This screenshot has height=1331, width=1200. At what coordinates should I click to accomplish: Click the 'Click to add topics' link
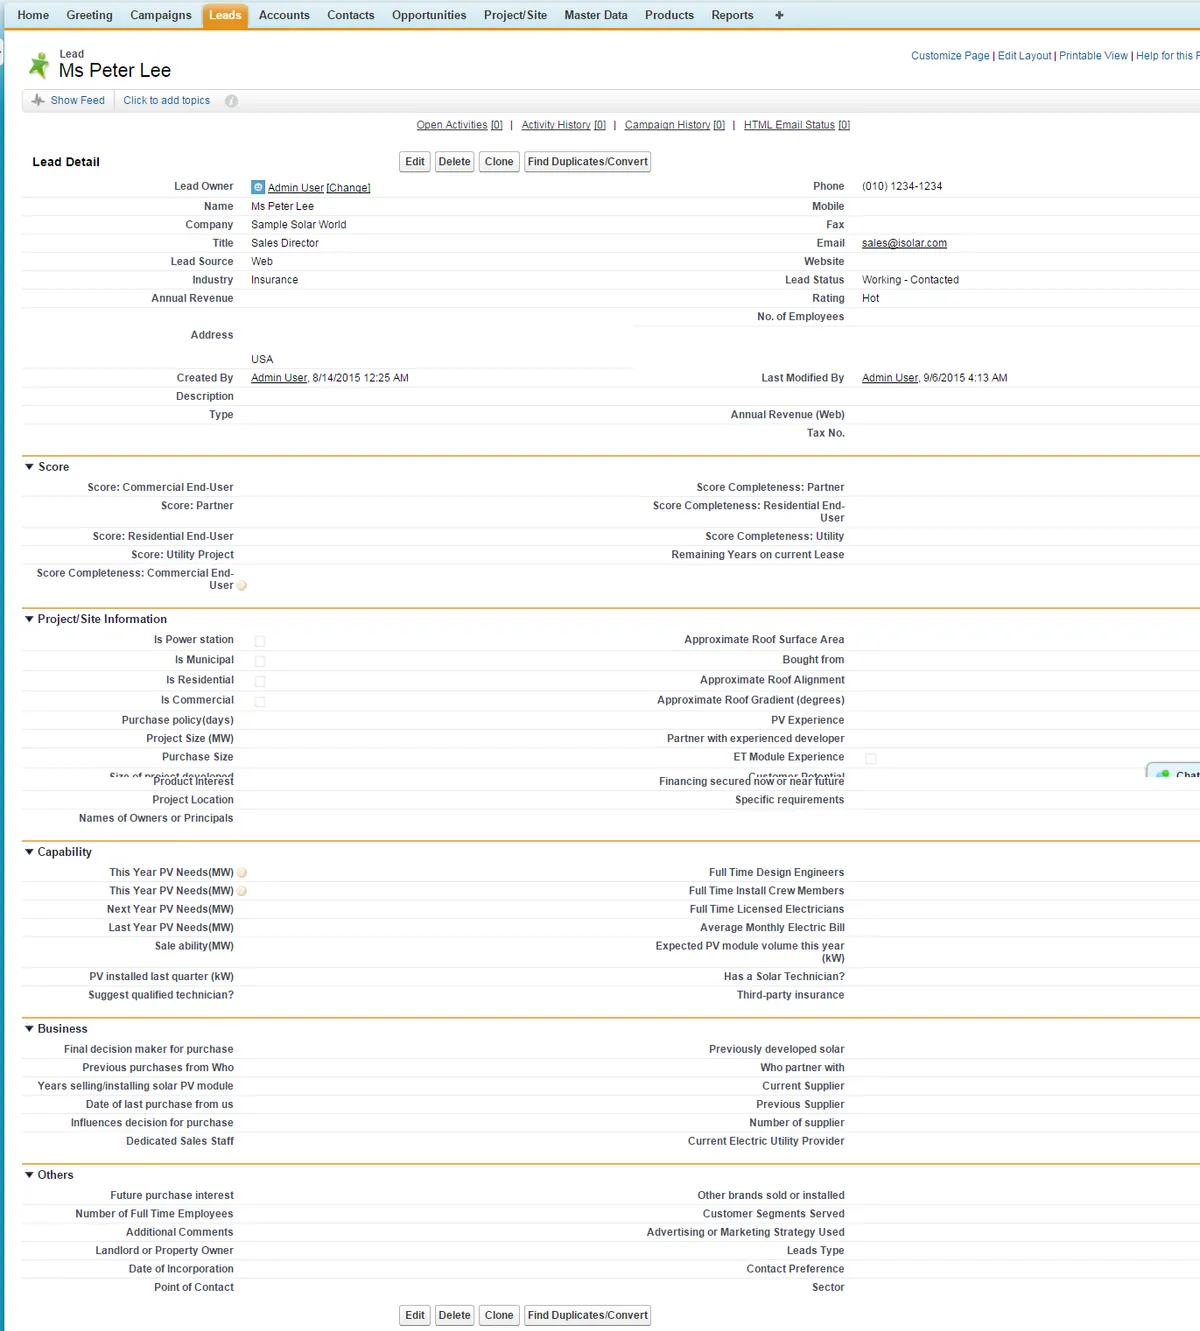pos(167,101)
